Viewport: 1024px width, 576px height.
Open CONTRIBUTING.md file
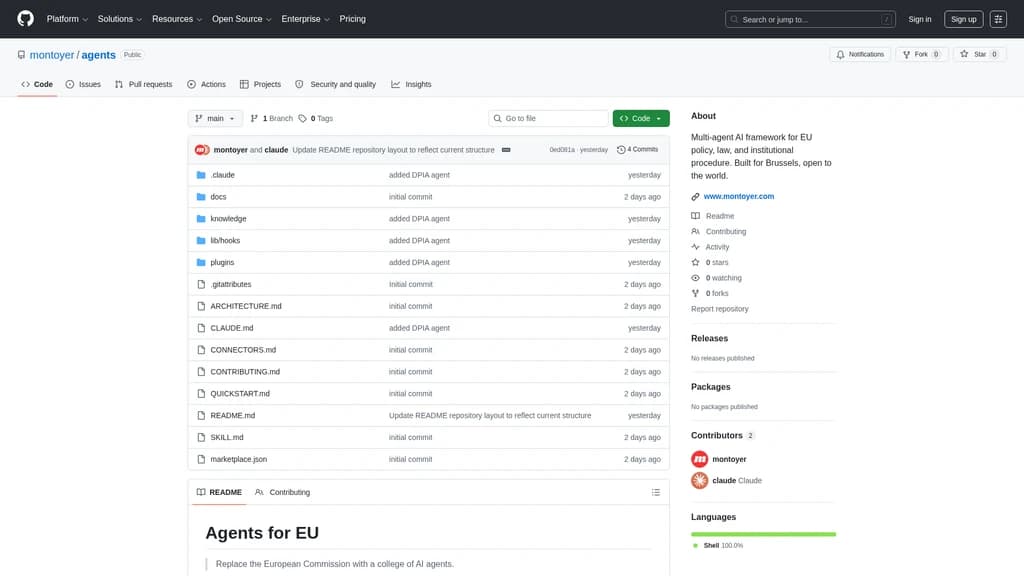[245, 372]
